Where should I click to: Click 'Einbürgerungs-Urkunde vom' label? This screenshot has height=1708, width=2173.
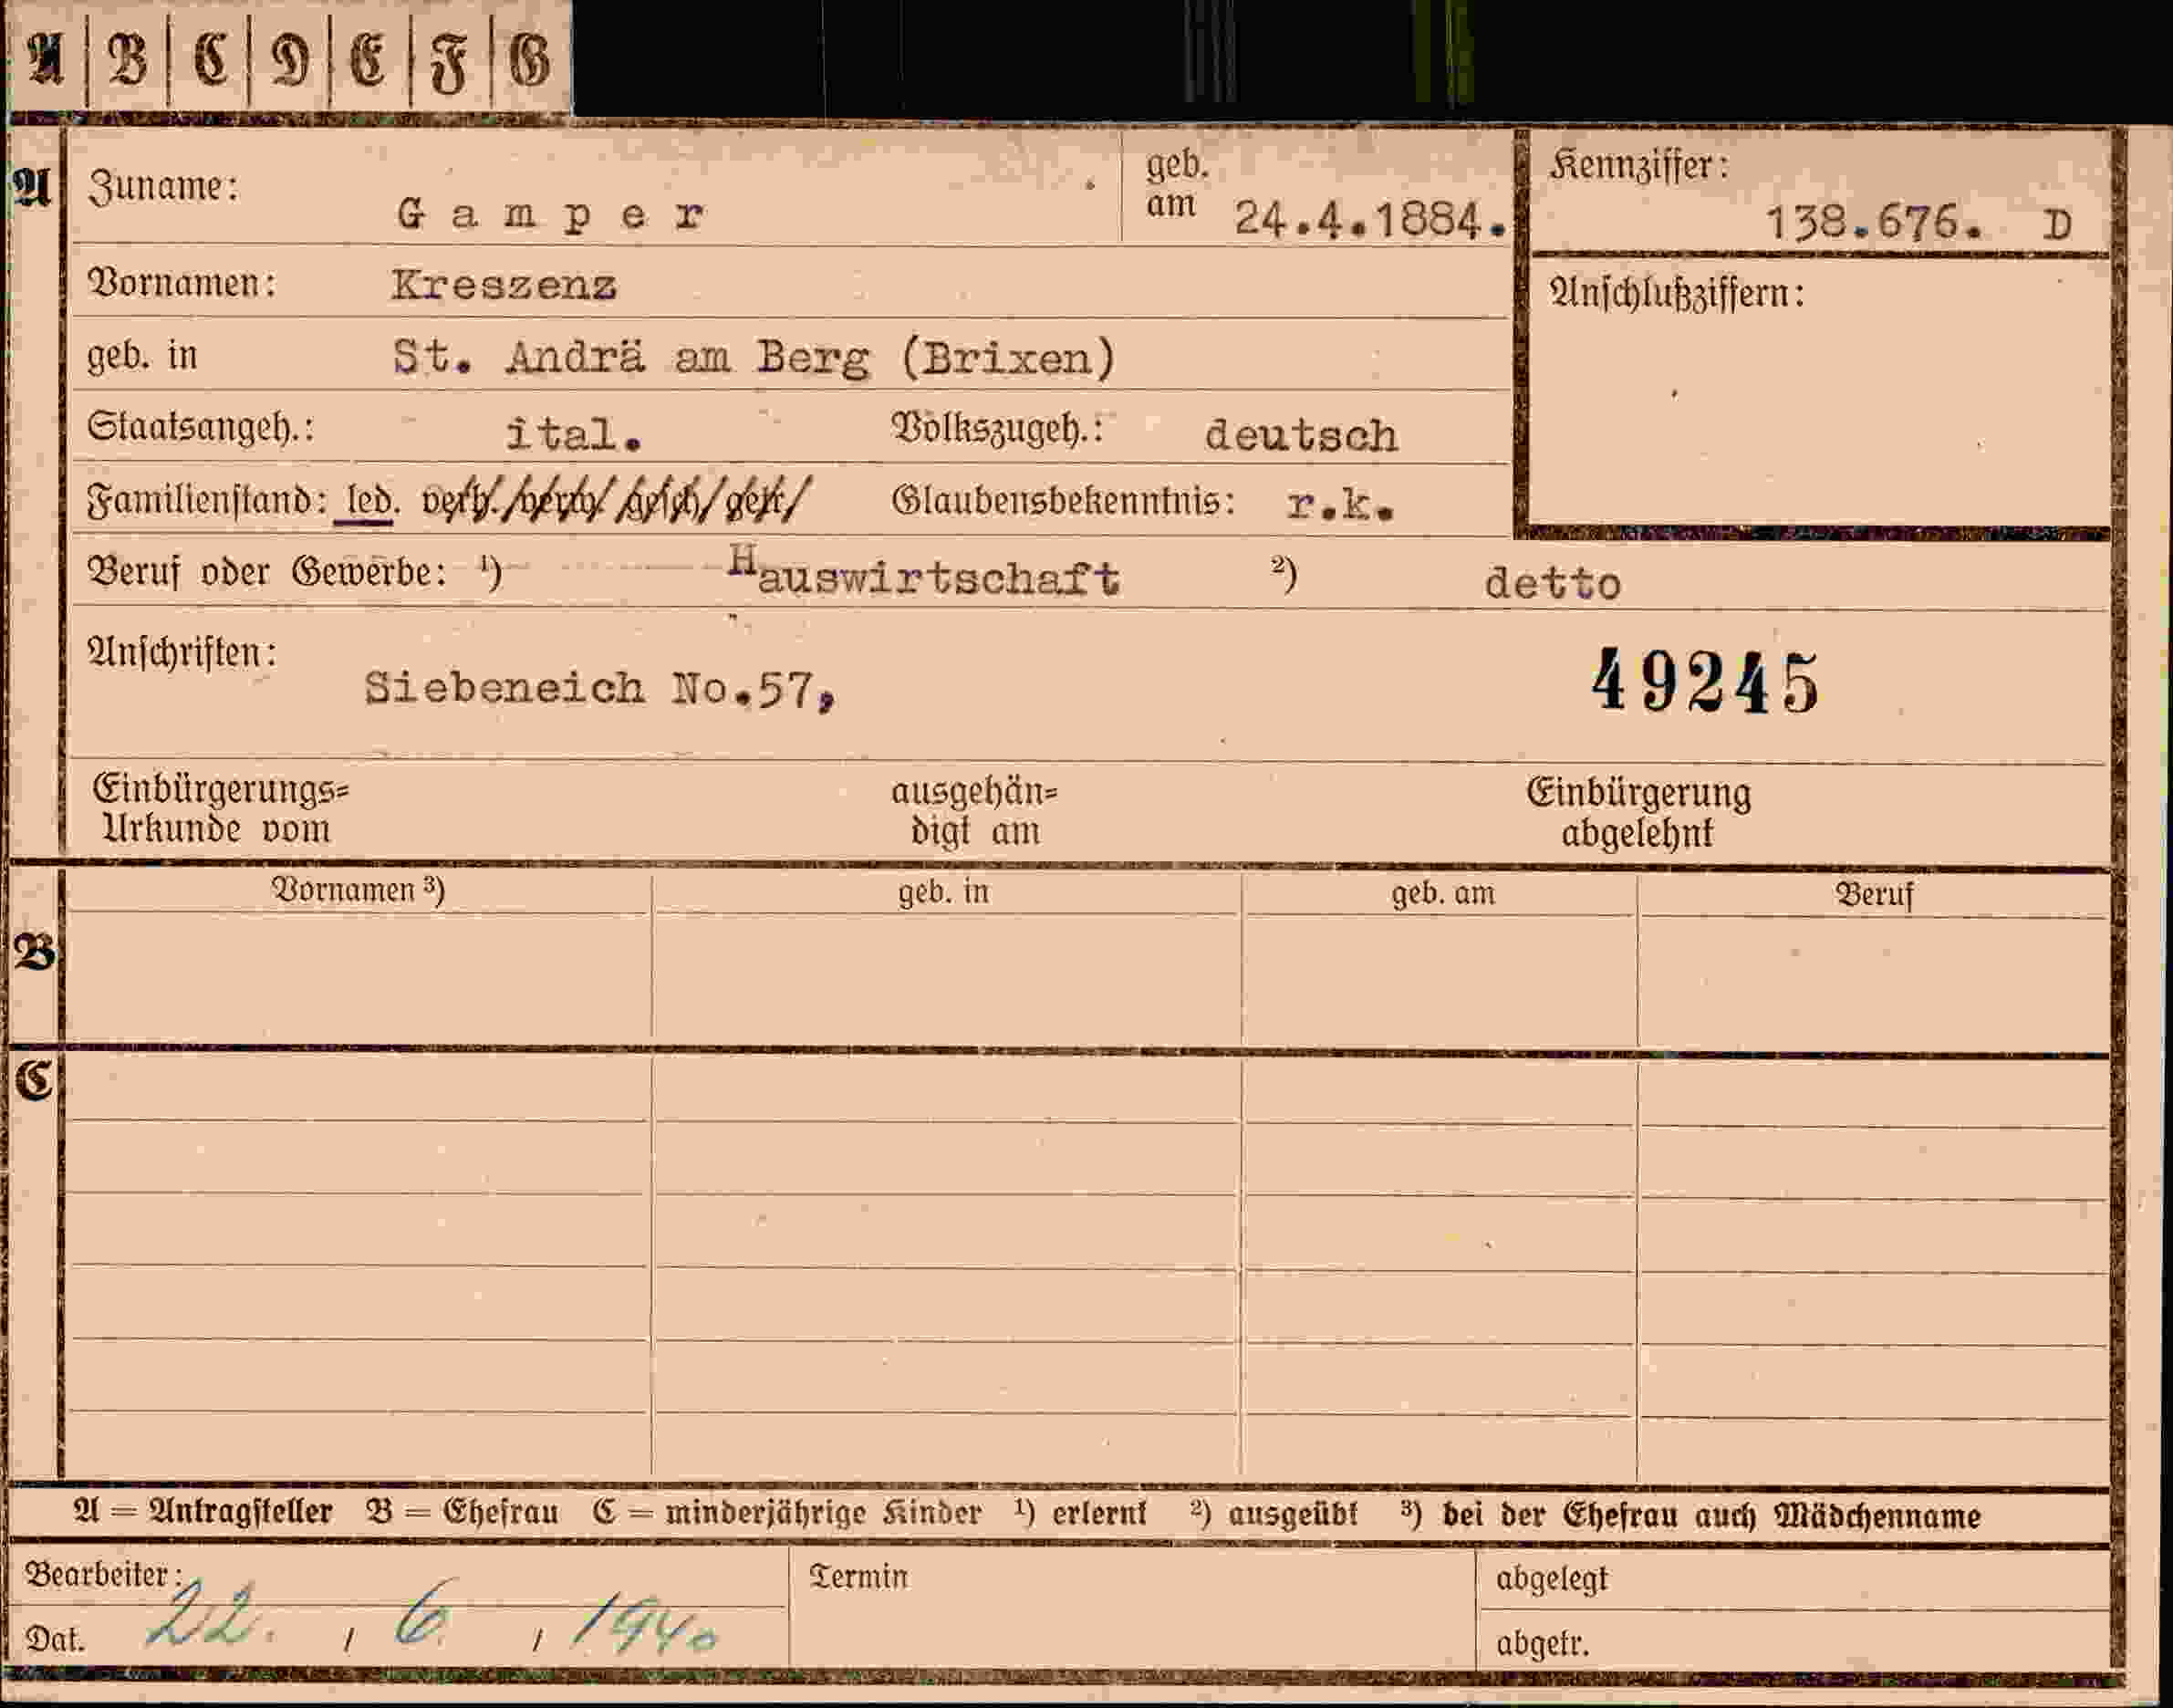(220, 810)
